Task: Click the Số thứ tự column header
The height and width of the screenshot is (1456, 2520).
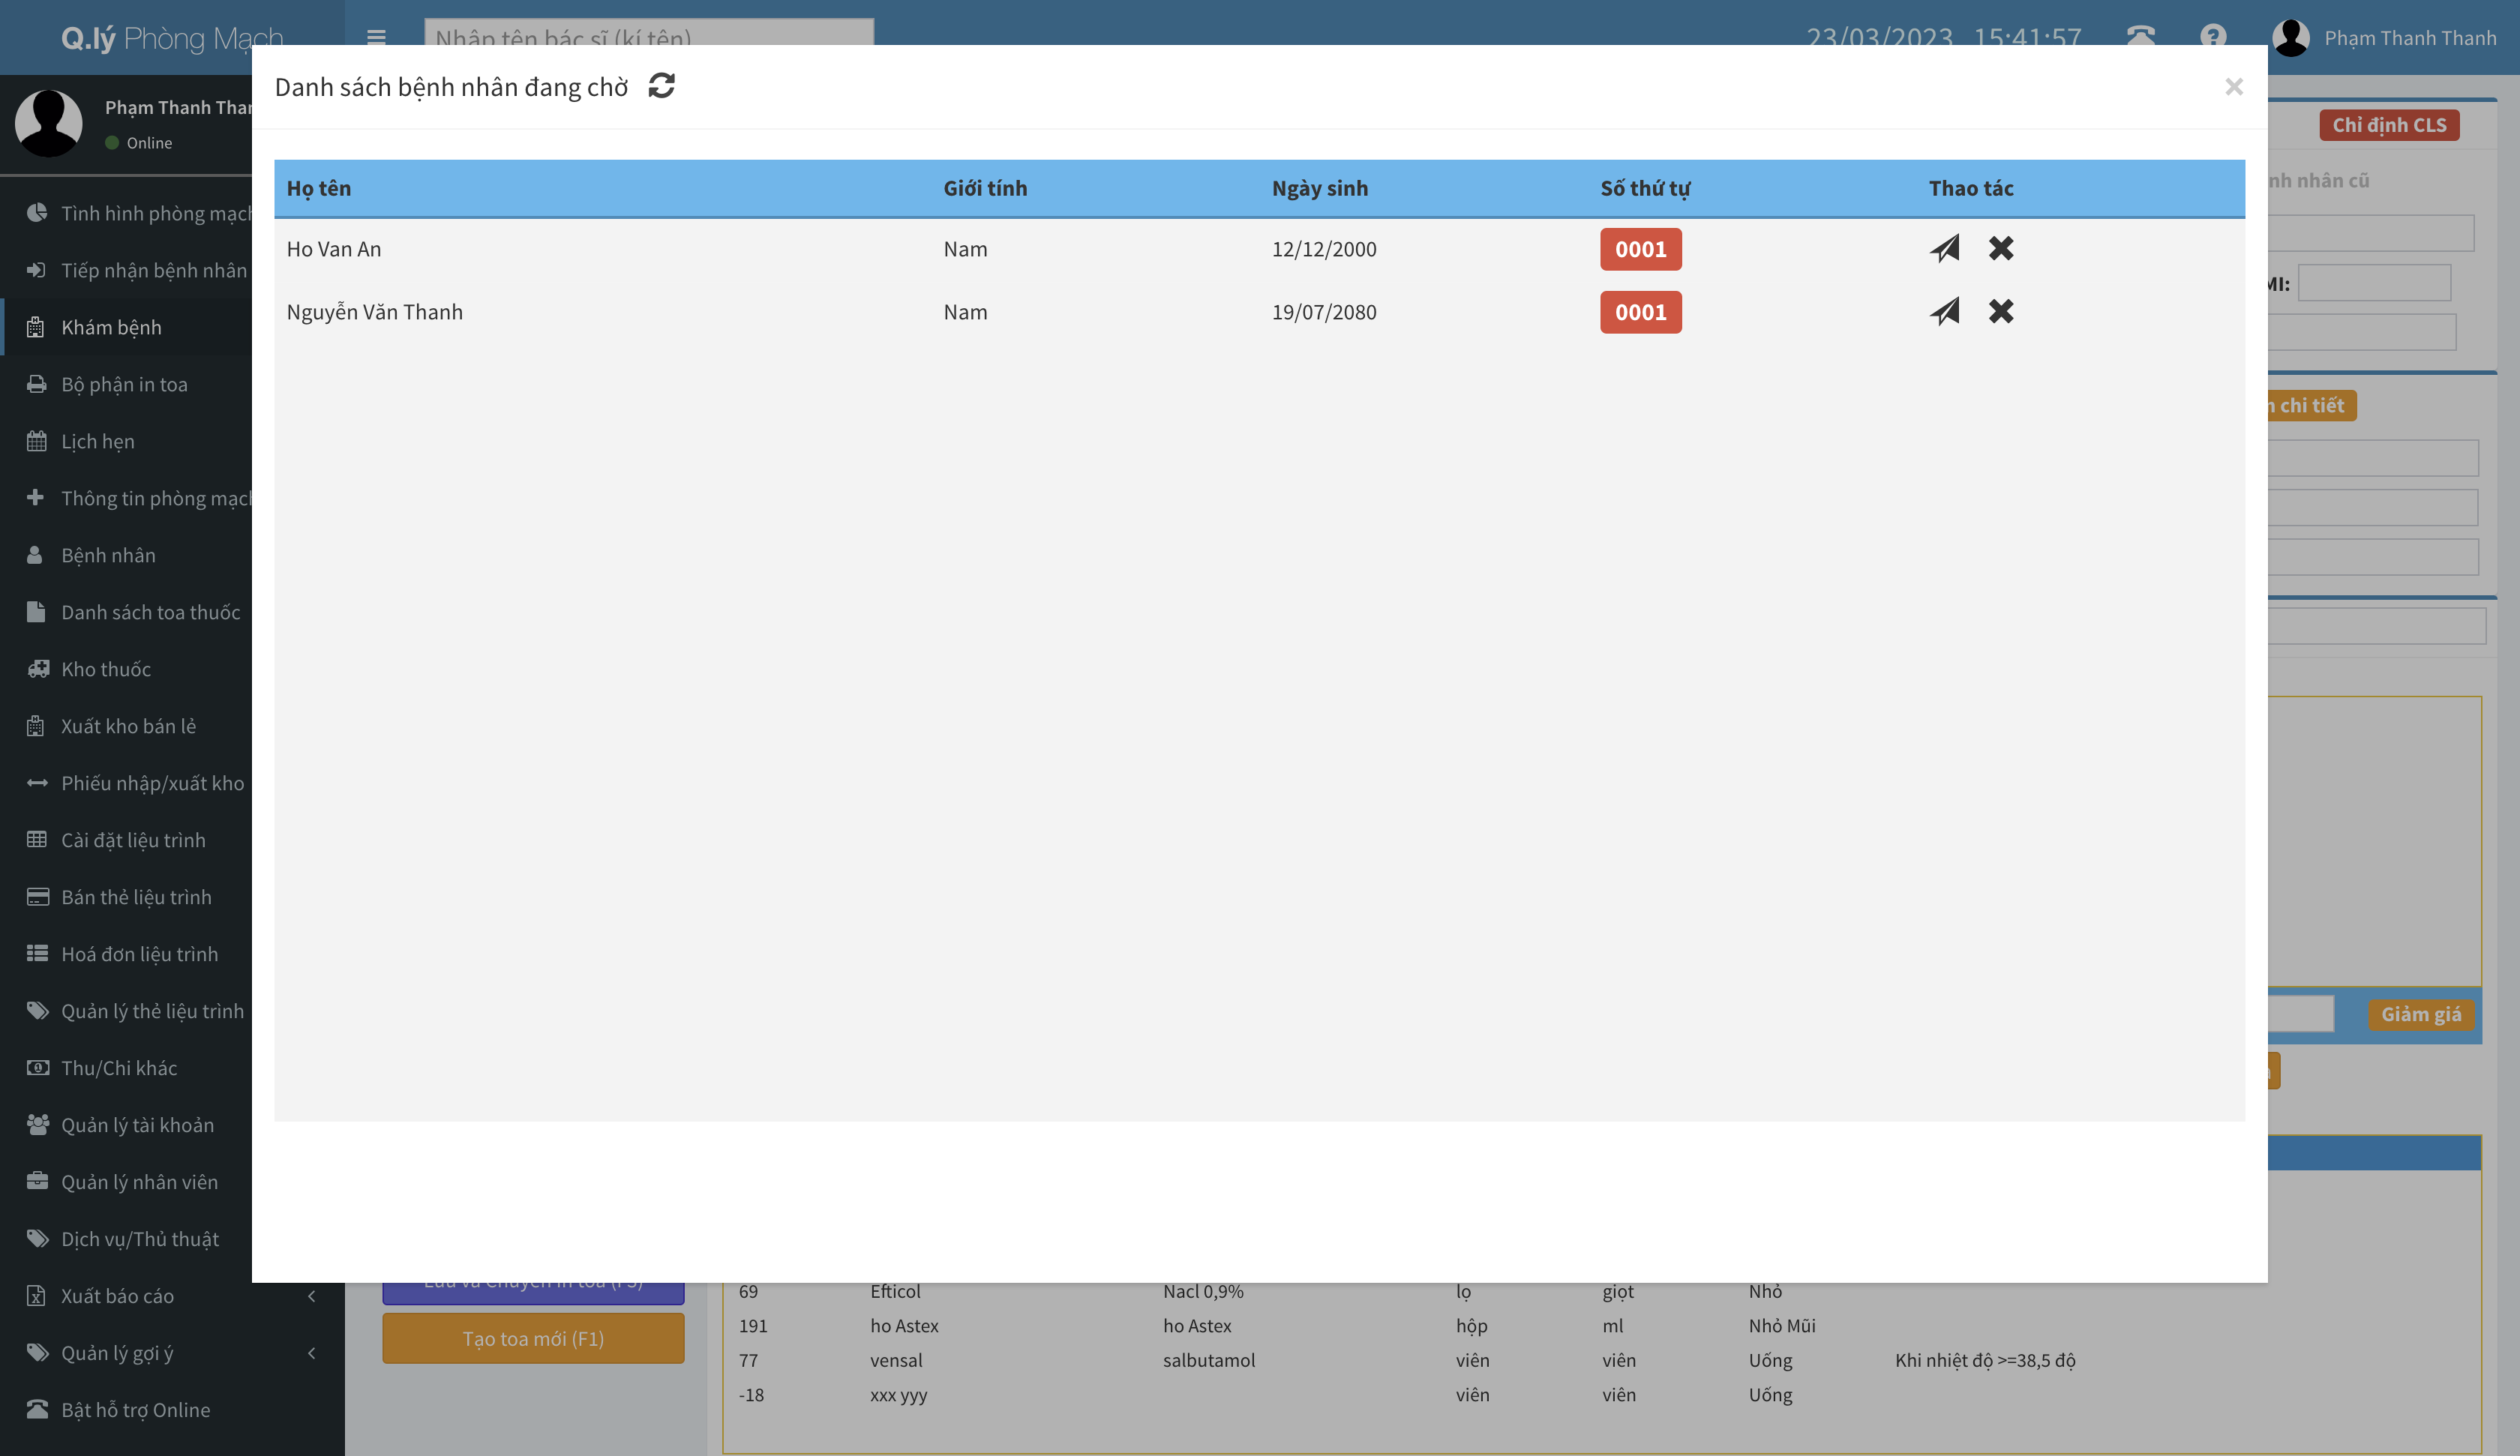Action: click(x=1645, y=188)
